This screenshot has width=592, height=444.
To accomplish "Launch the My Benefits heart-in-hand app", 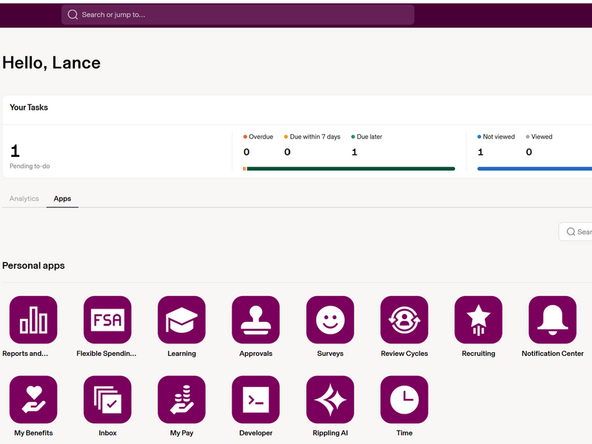I will pyautogui.click(x=33, y=399).
